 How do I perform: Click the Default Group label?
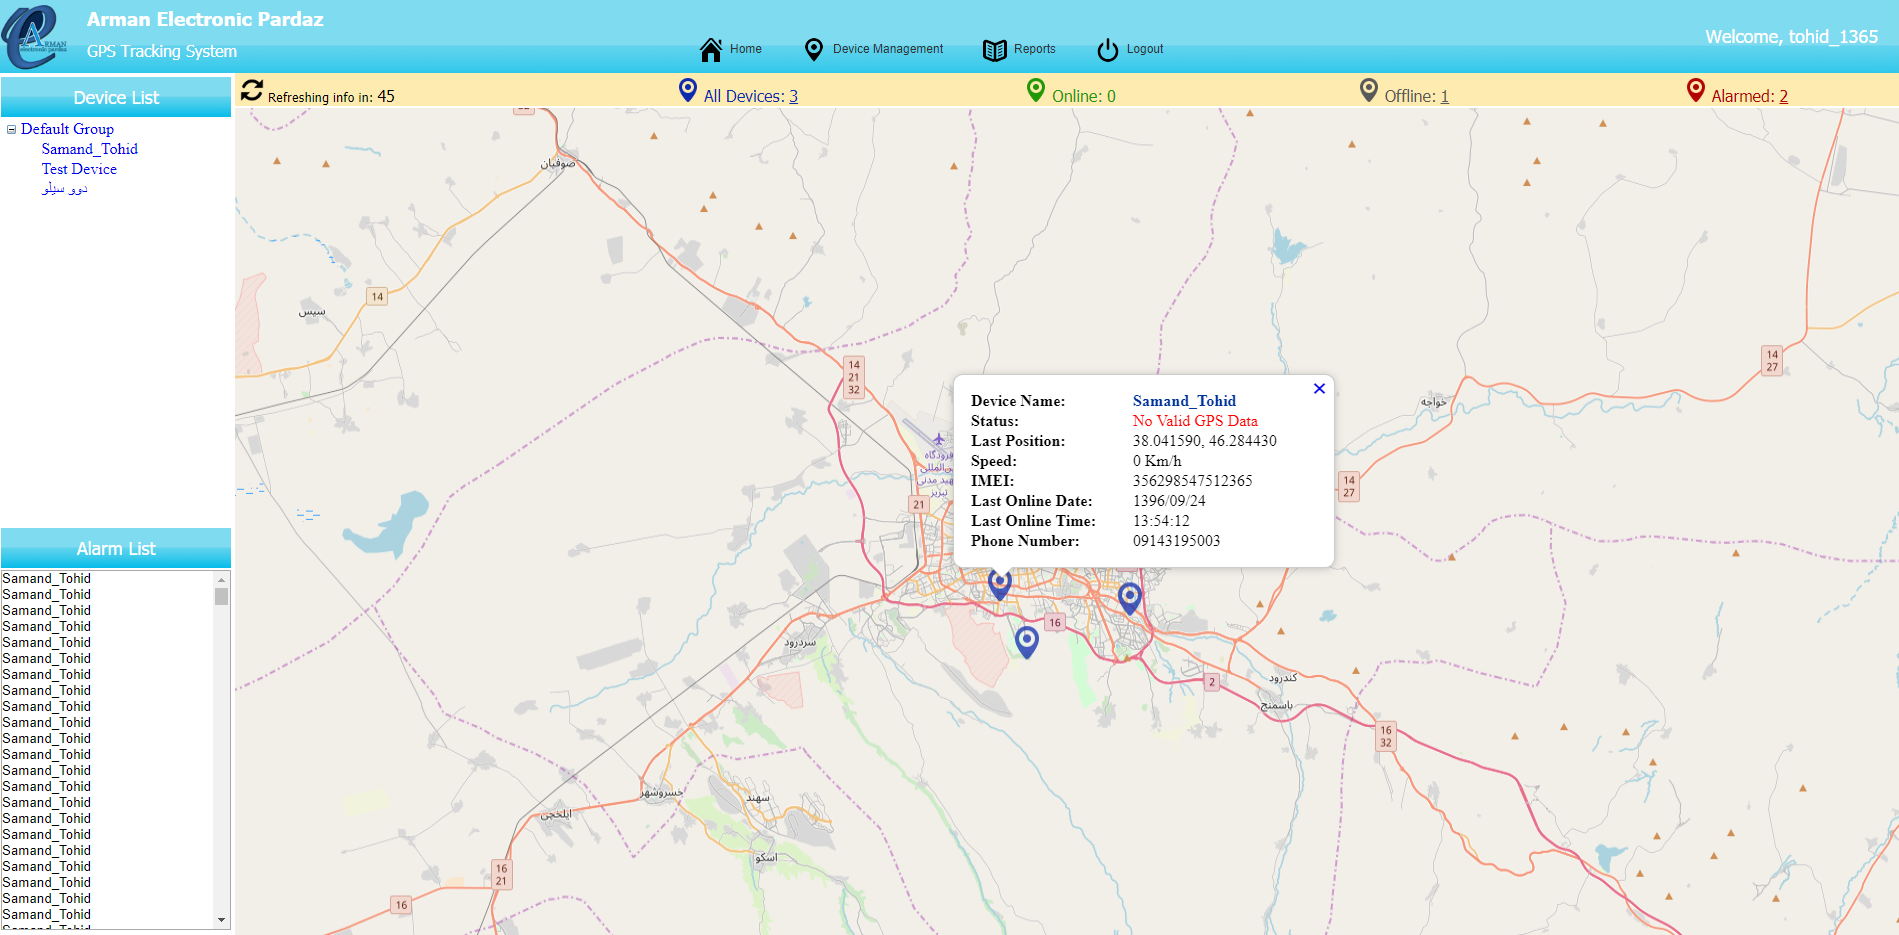tap(67, 129)
